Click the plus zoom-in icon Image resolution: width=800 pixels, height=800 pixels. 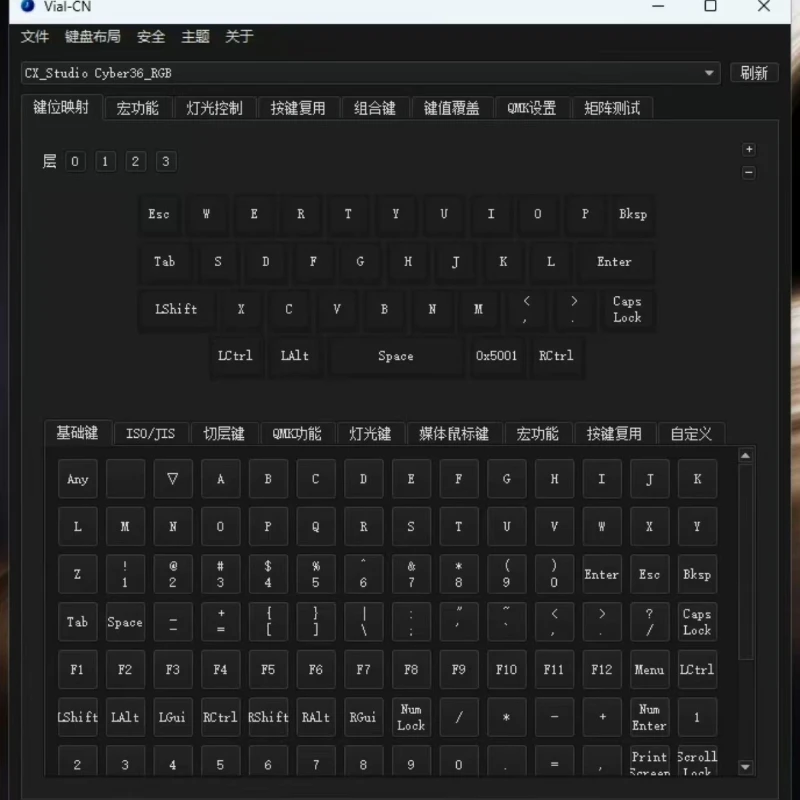[x=749, y=150]
